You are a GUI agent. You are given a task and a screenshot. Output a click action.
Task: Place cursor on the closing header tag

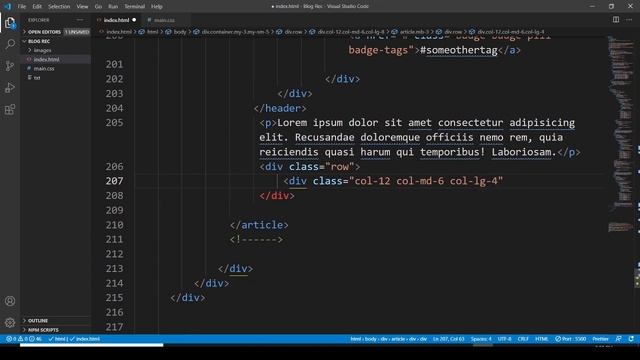click(x=280, y=108)
